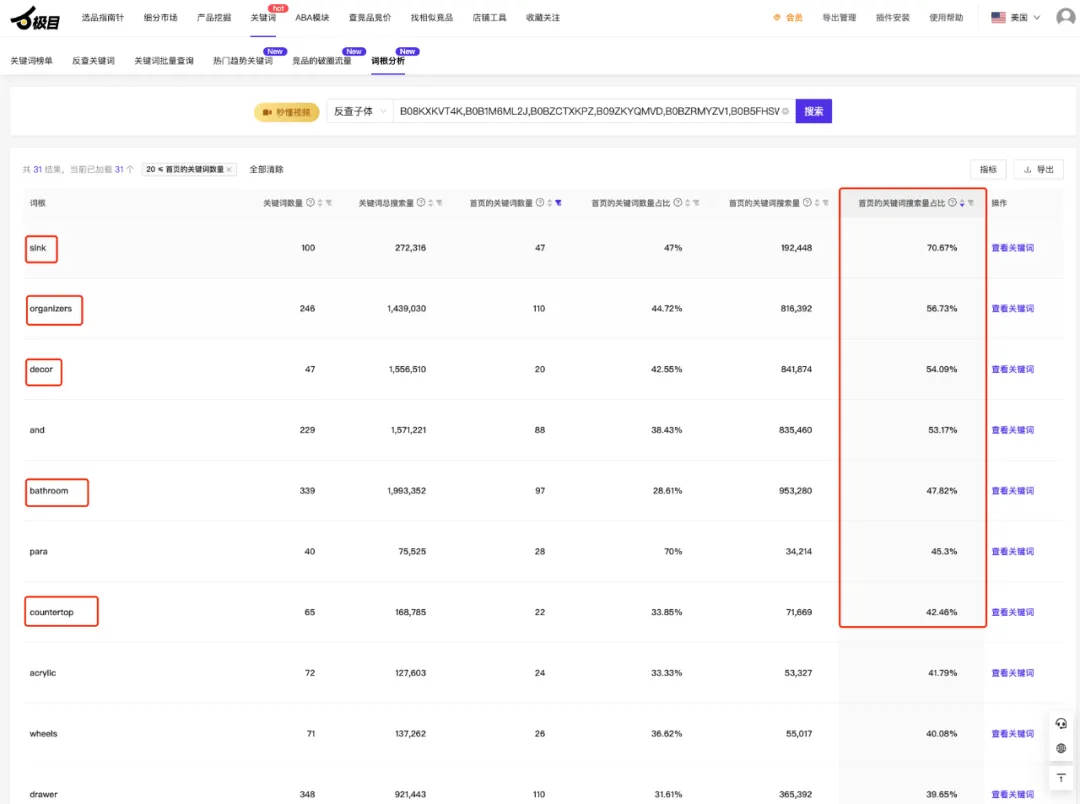Viewport: 1080px width, 804px height.
Task: Open the customer service headset floating icon
Action: pyautogui.click(x=1061, y=723)
